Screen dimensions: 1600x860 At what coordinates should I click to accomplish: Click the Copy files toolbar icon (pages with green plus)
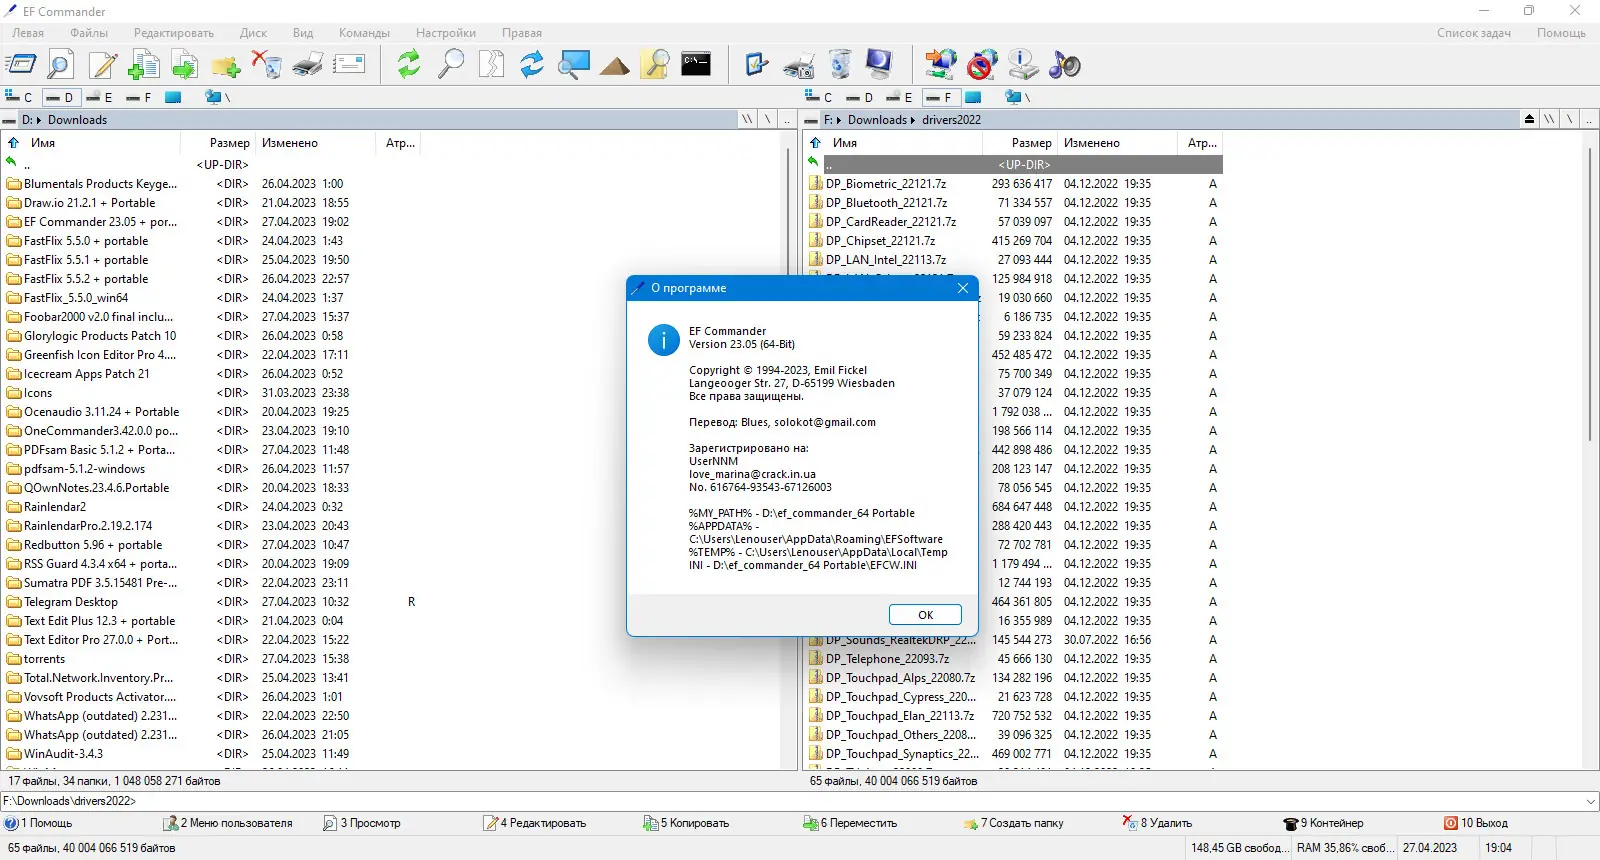(144, 65)
